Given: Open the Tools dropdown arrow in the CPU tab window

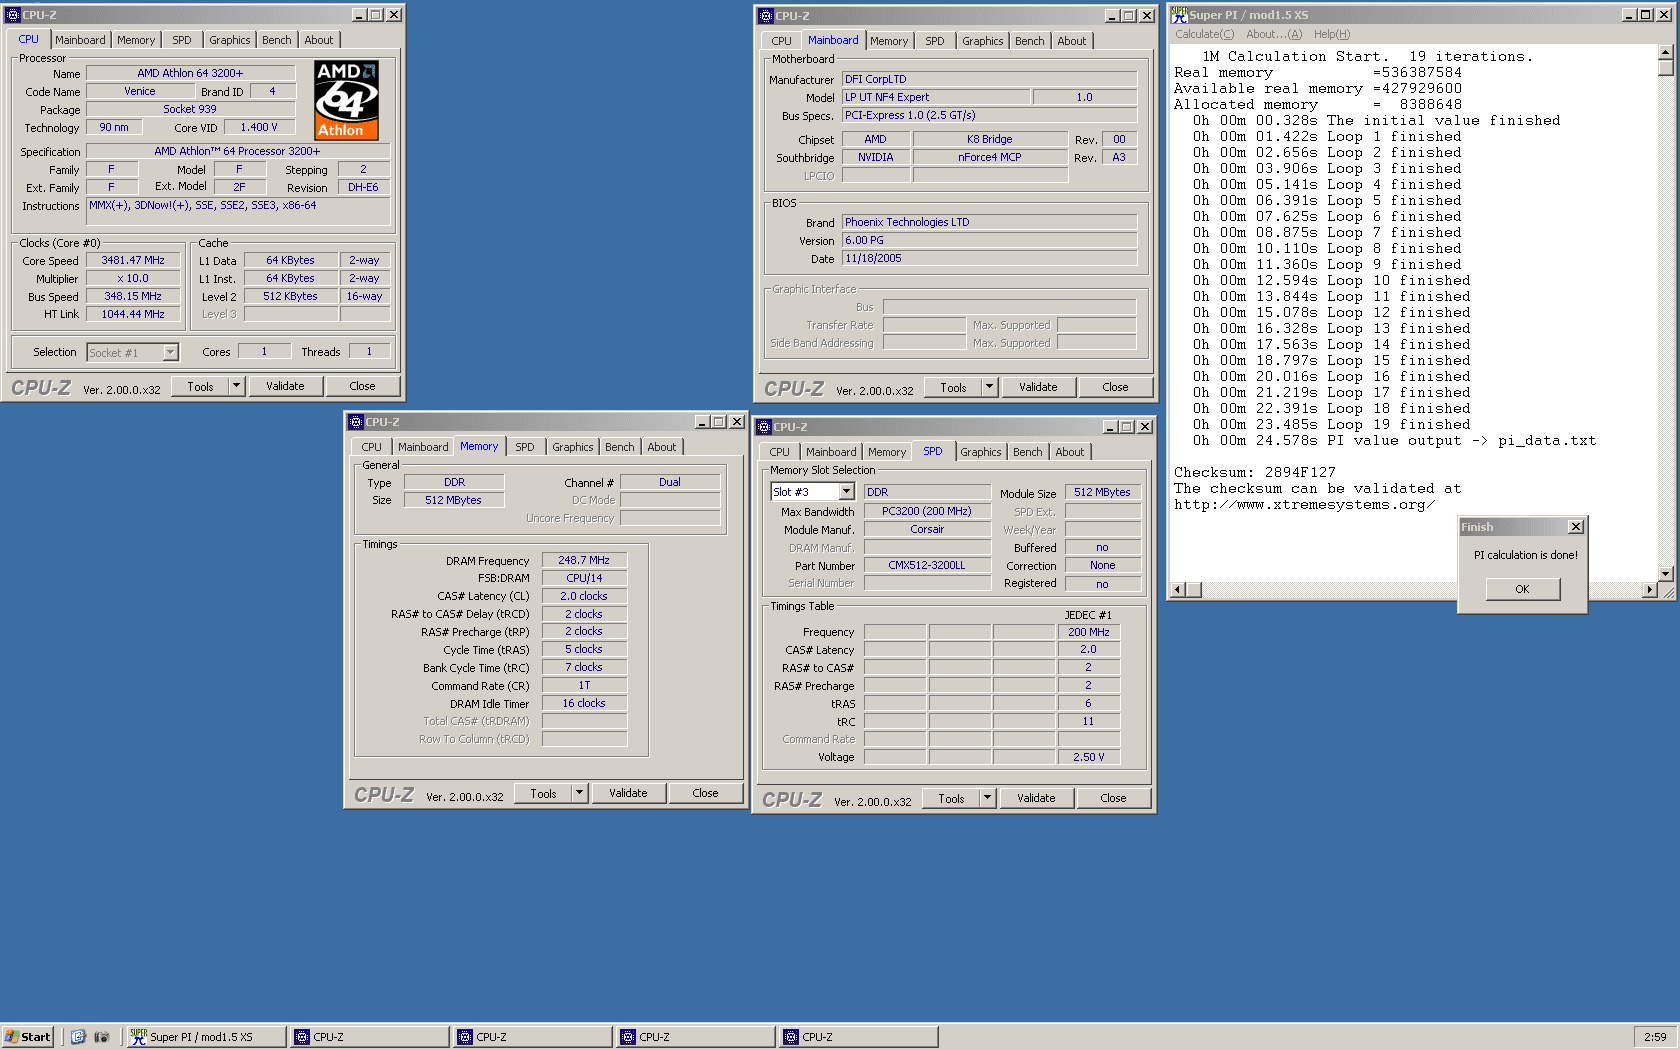Looking at the screenshot, I should click(237, 386).
